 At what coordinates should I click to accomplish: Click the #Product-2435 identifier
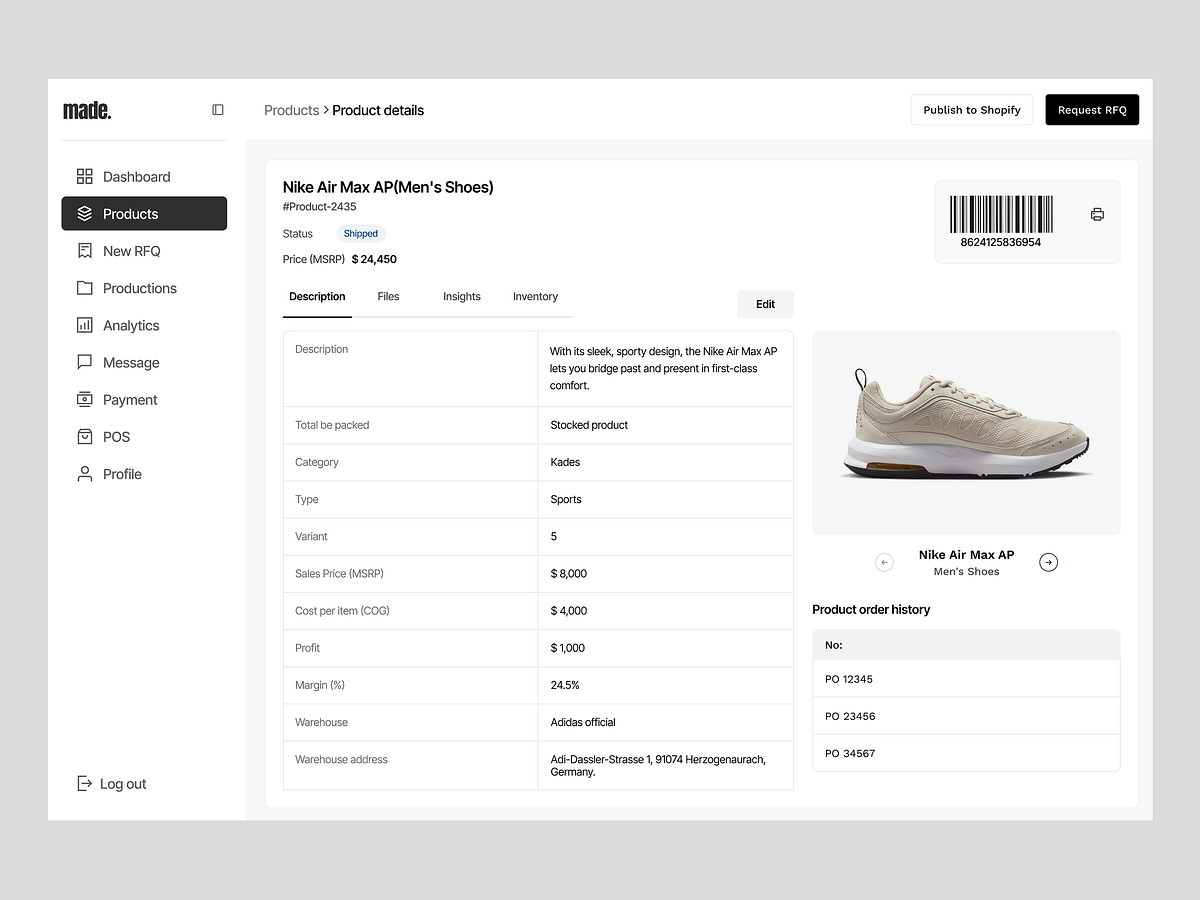click(x=320, y=207)
